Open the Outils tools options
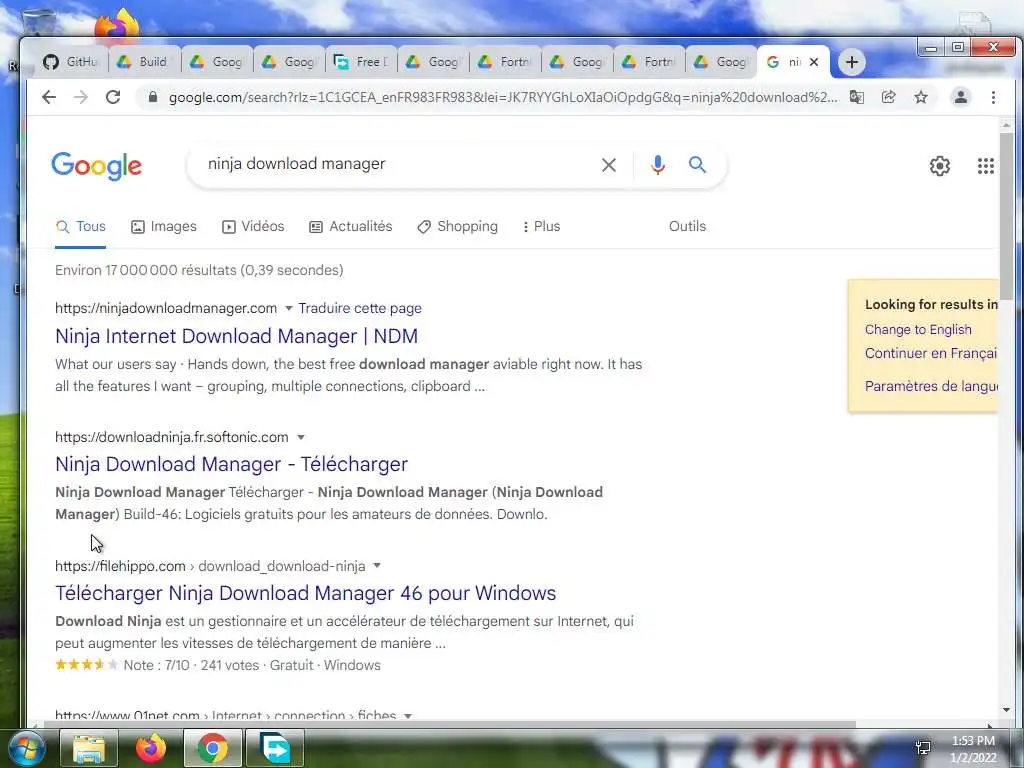The height and width of the screenshot is (768, 1024). coord(687,227)
